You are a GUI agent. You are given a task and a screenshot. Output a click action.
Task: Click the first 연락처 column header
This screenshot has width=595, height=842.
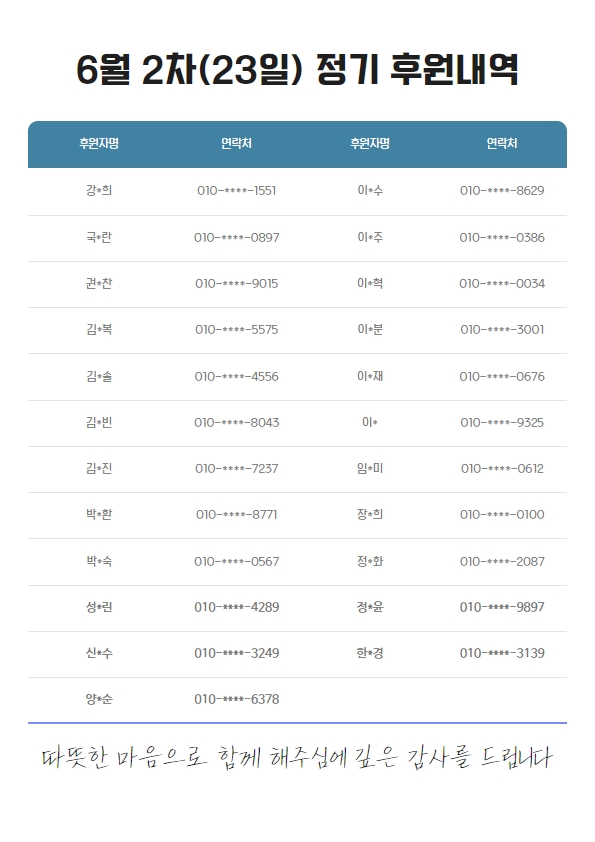(236, 143)
